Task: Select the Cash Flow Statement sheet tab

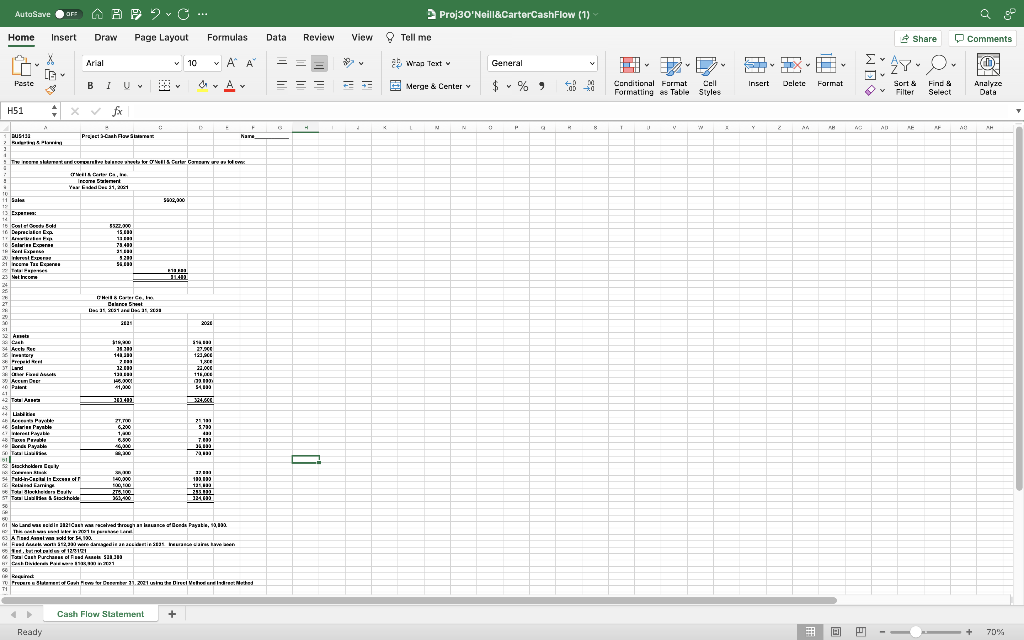Action: coord(101,614)
